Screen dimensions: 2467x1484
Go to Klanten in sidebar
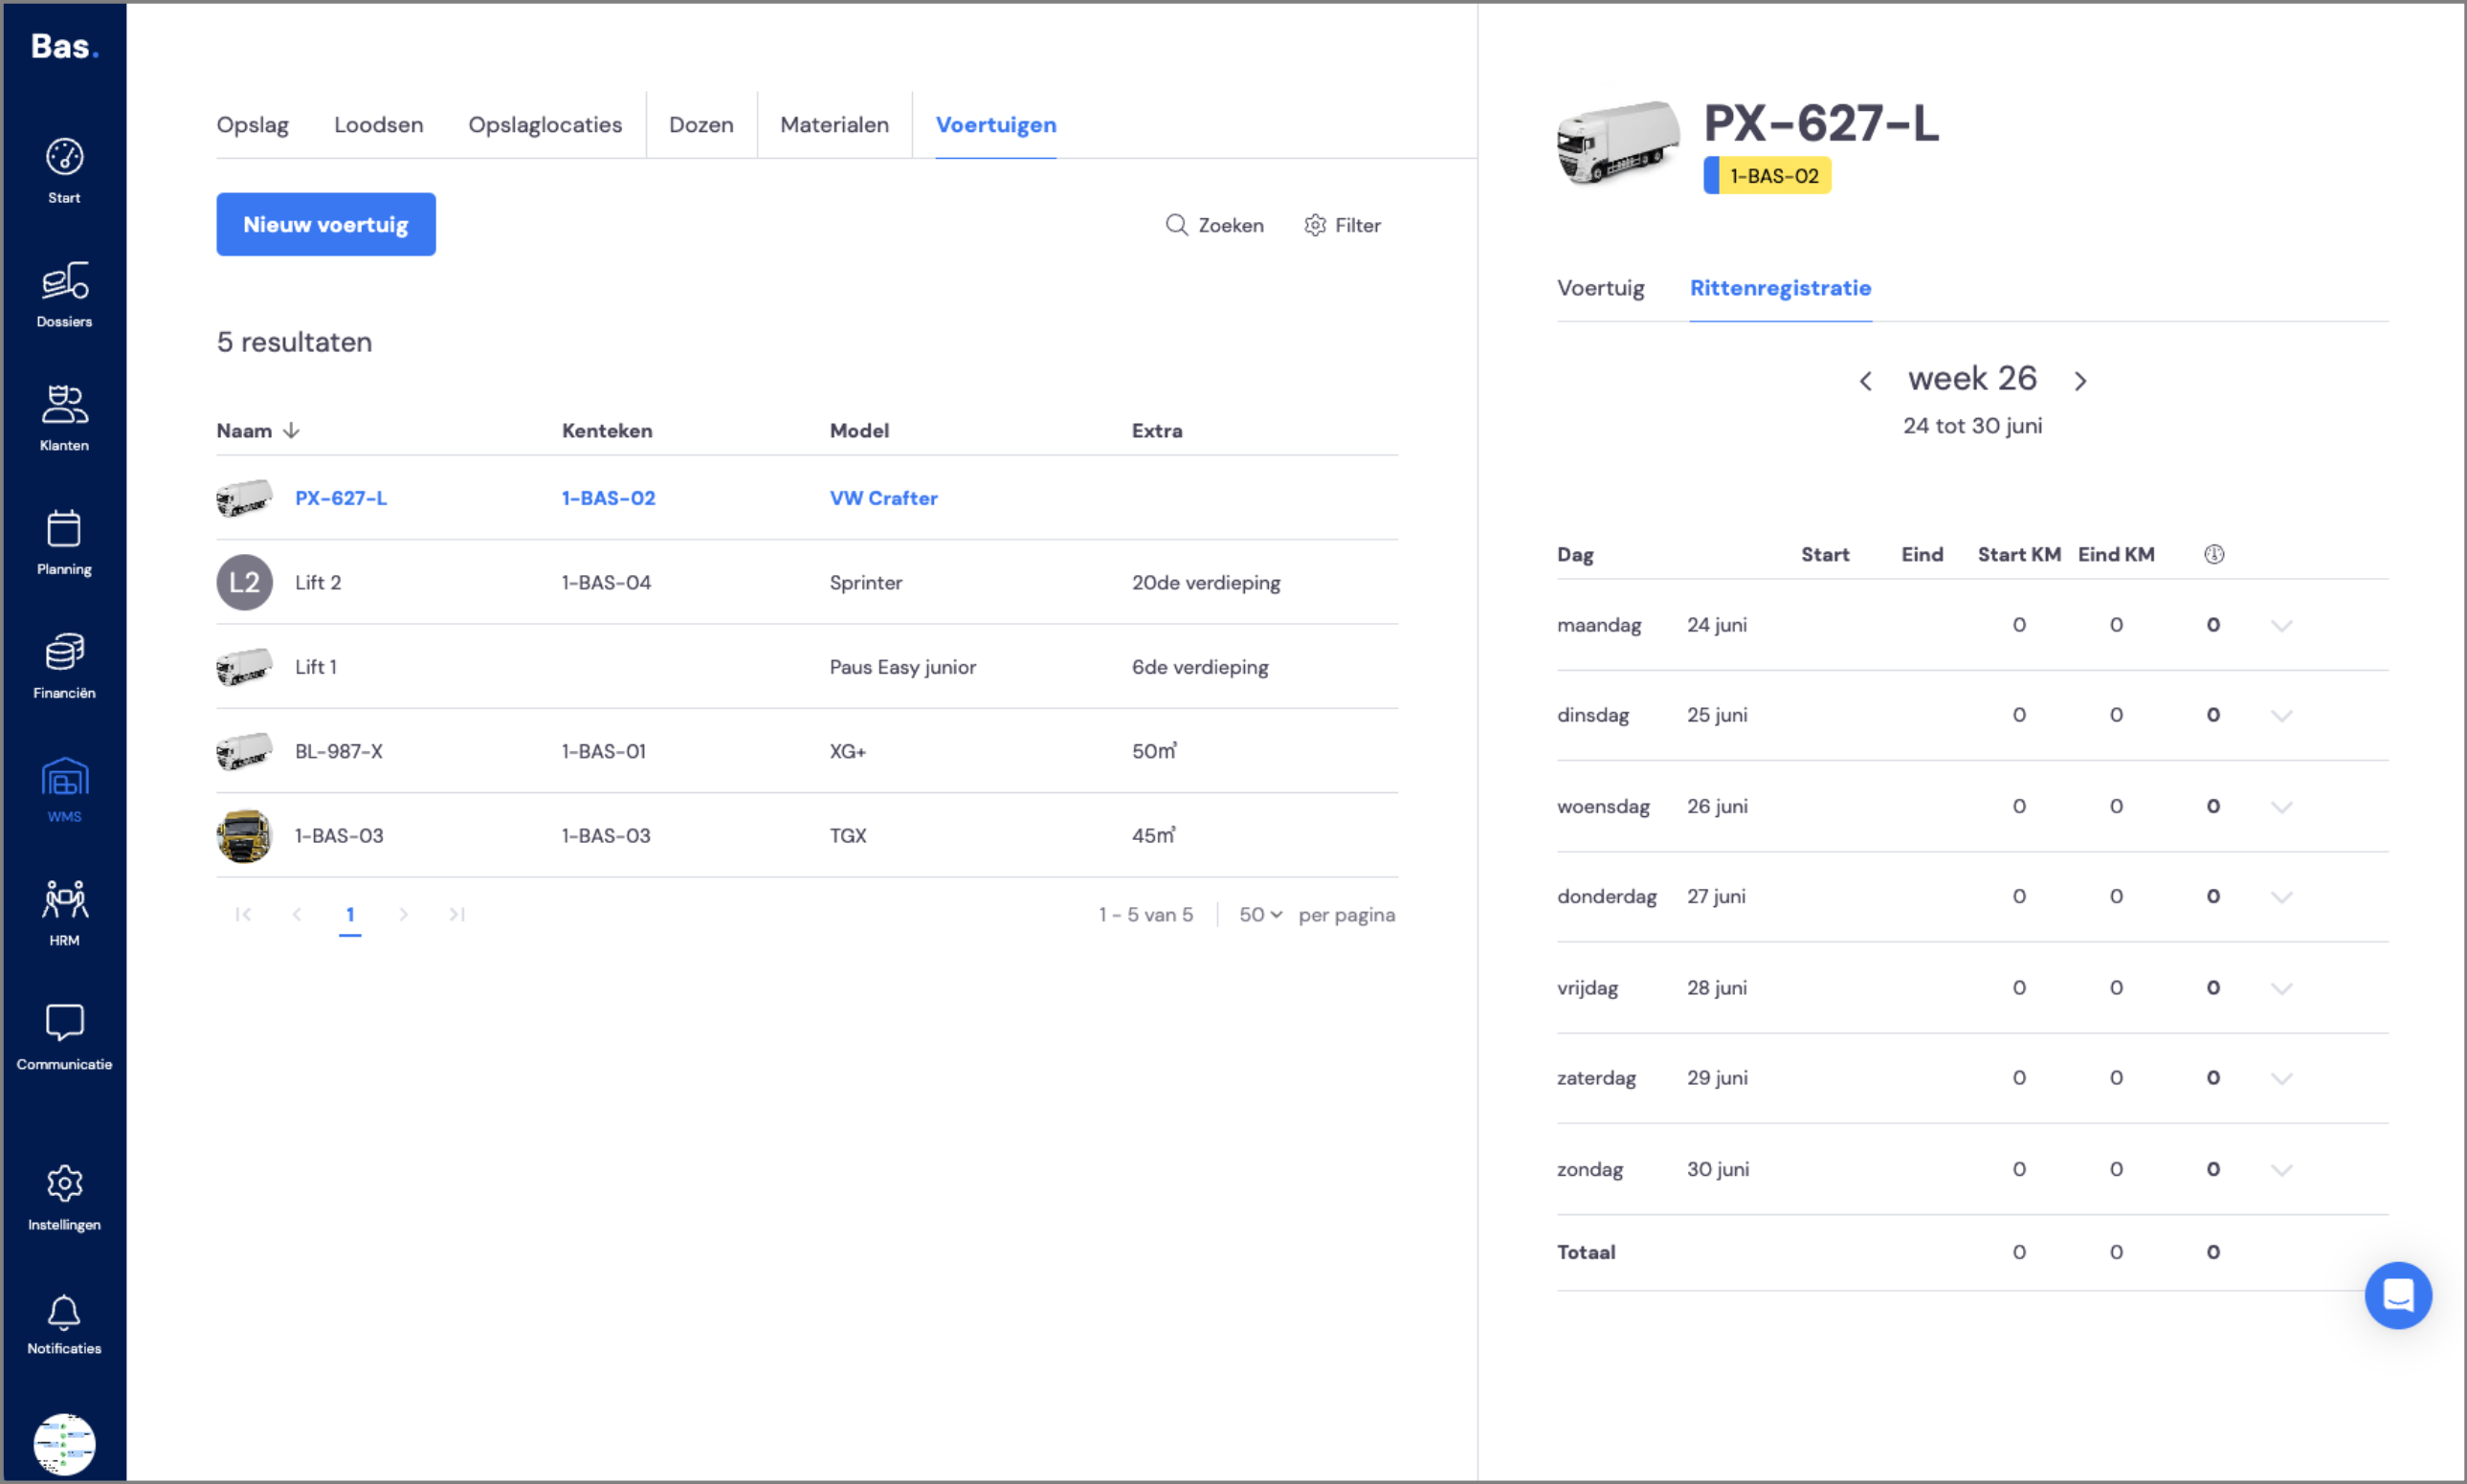pos(64,419)
